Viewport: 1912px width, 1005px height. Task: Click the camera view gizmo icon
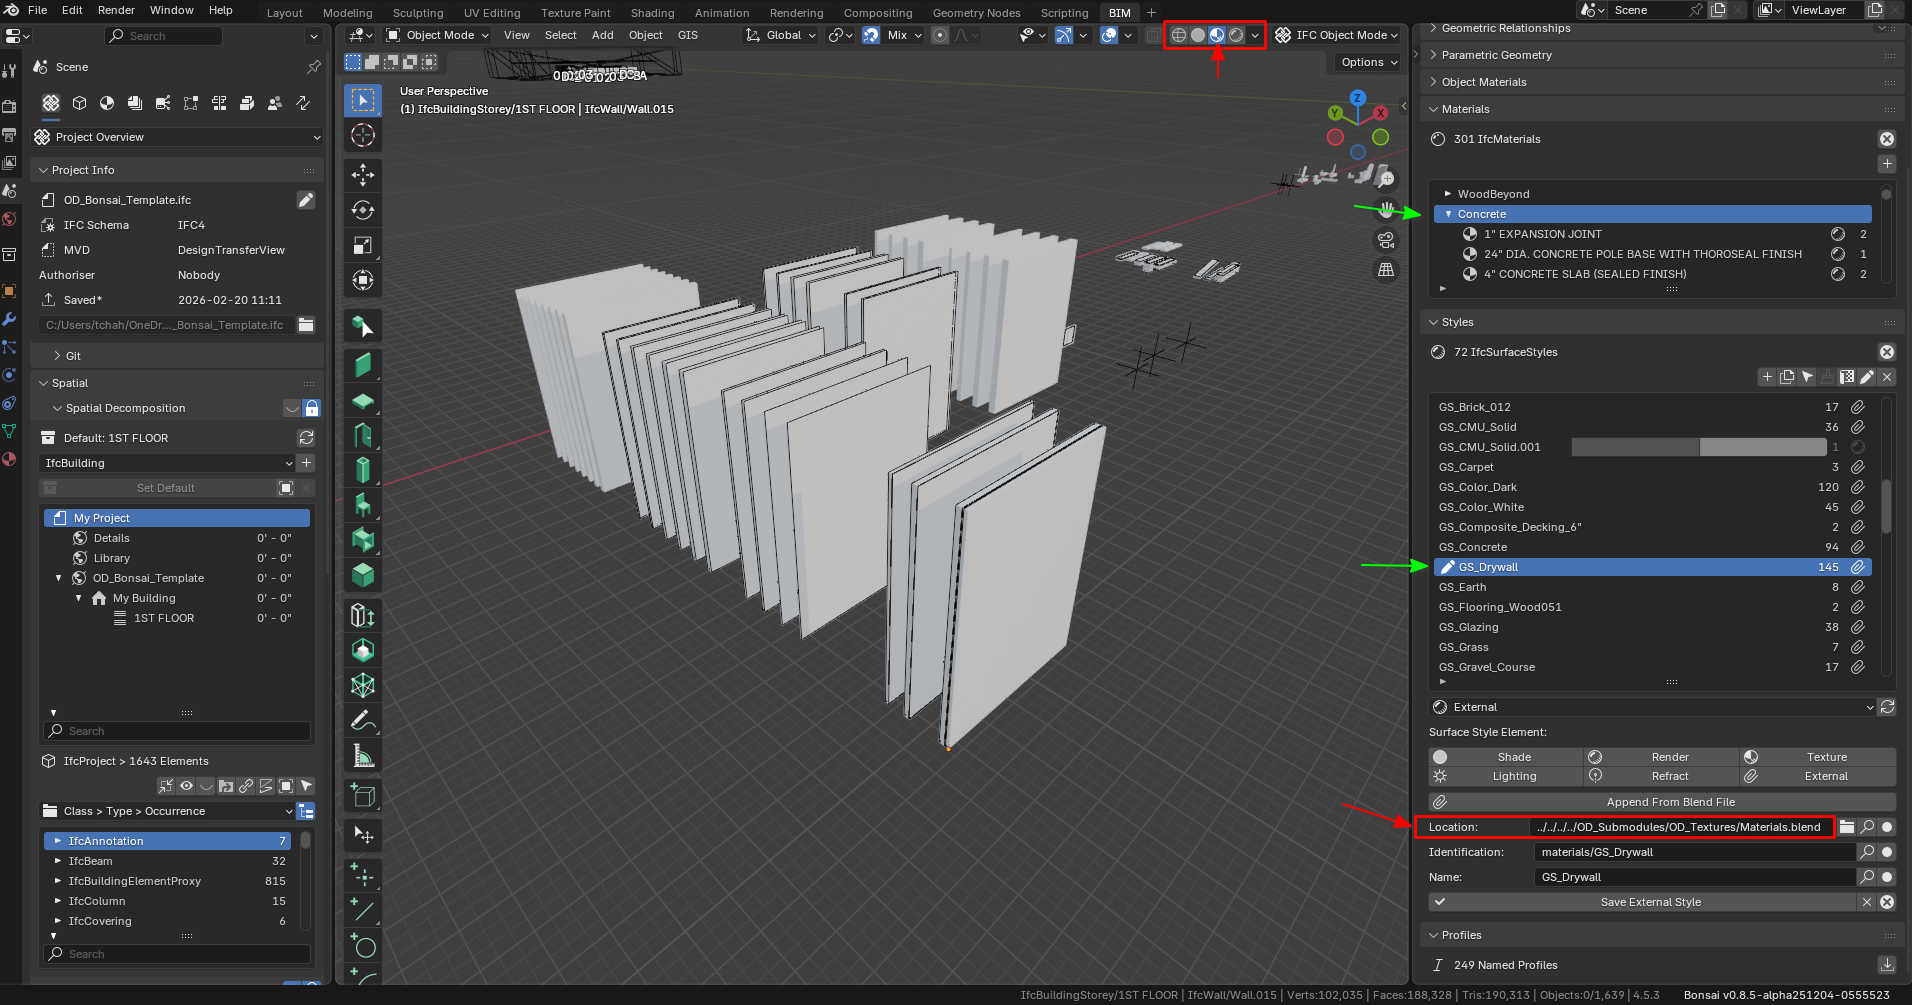pyautogui.click(x=1386, y=240)
